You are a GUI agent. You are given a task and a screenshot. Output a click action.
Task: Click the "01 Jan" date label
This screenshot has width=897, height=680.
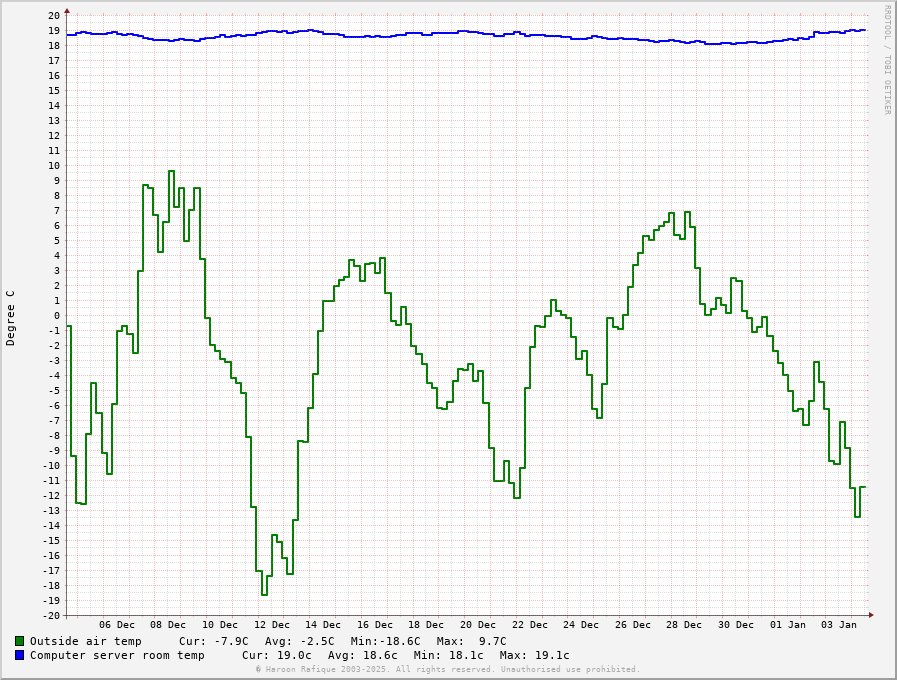788,625
